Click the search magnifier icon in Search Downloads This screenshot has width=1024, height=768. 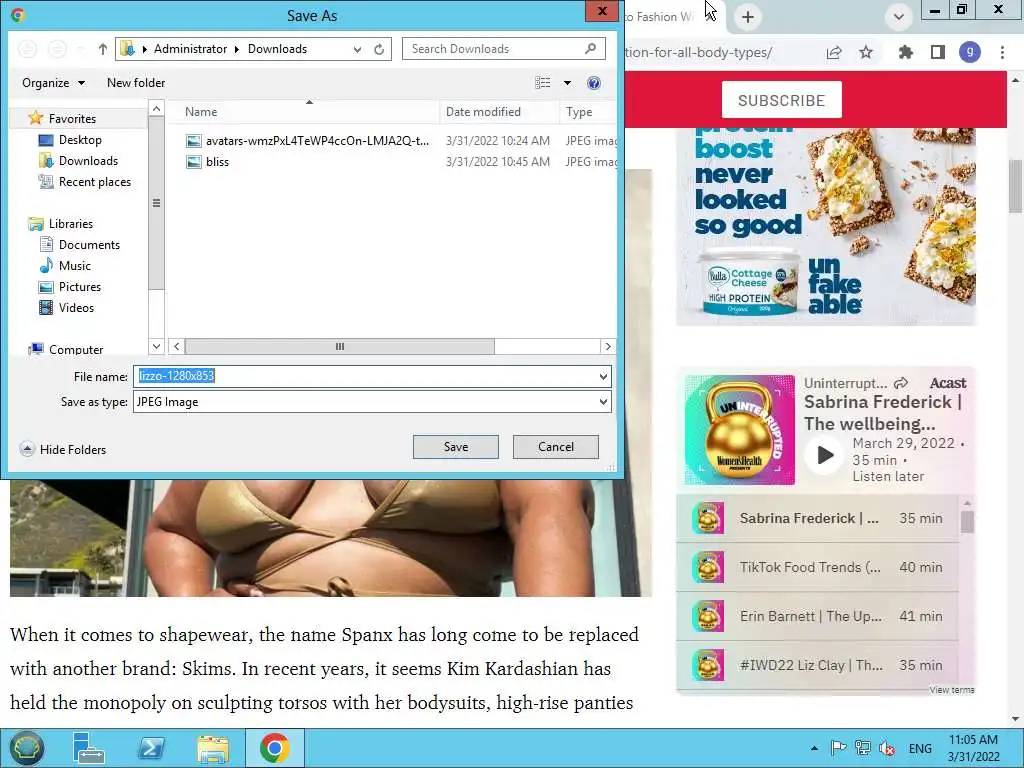click(x=590, y=48)
